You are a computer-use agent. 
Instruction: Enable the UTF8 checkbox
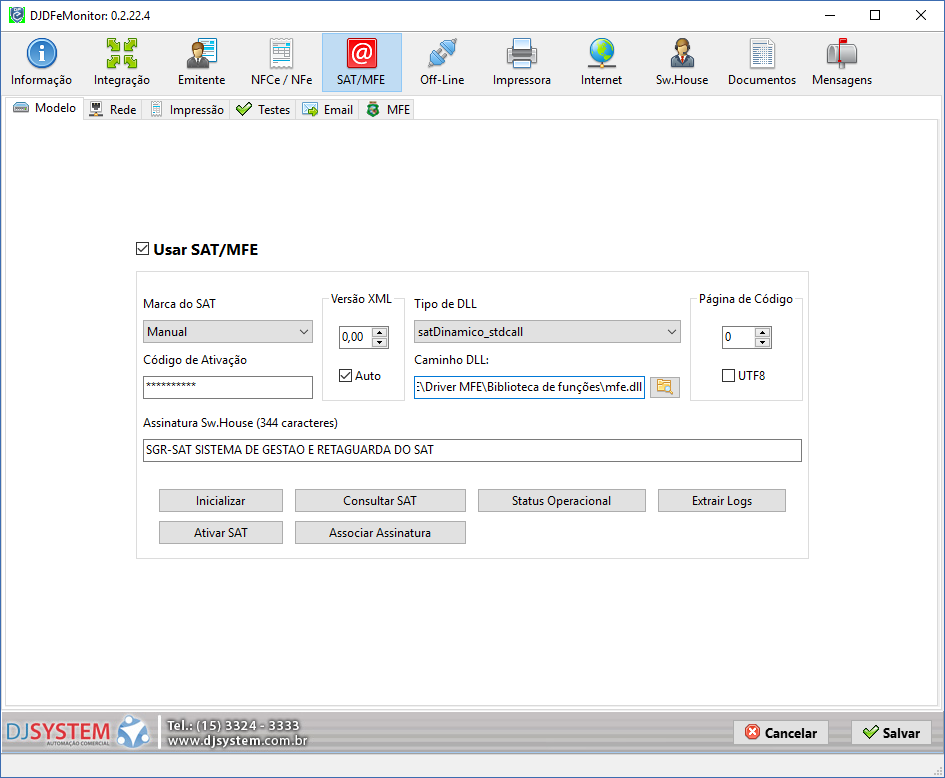pos(729,376)
